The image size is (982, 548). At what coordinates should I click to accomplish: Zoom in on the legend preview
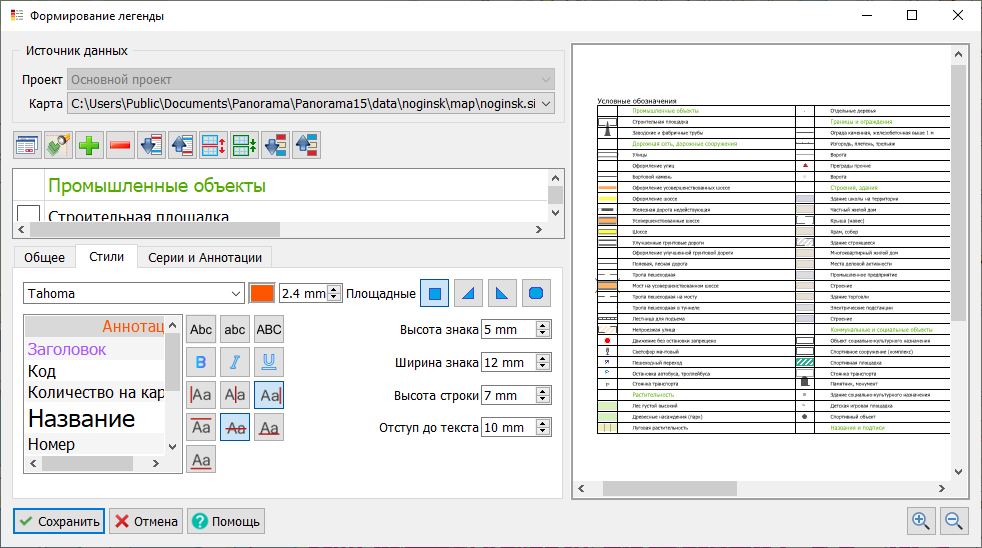pyautogui.click(x=920, y=520)
